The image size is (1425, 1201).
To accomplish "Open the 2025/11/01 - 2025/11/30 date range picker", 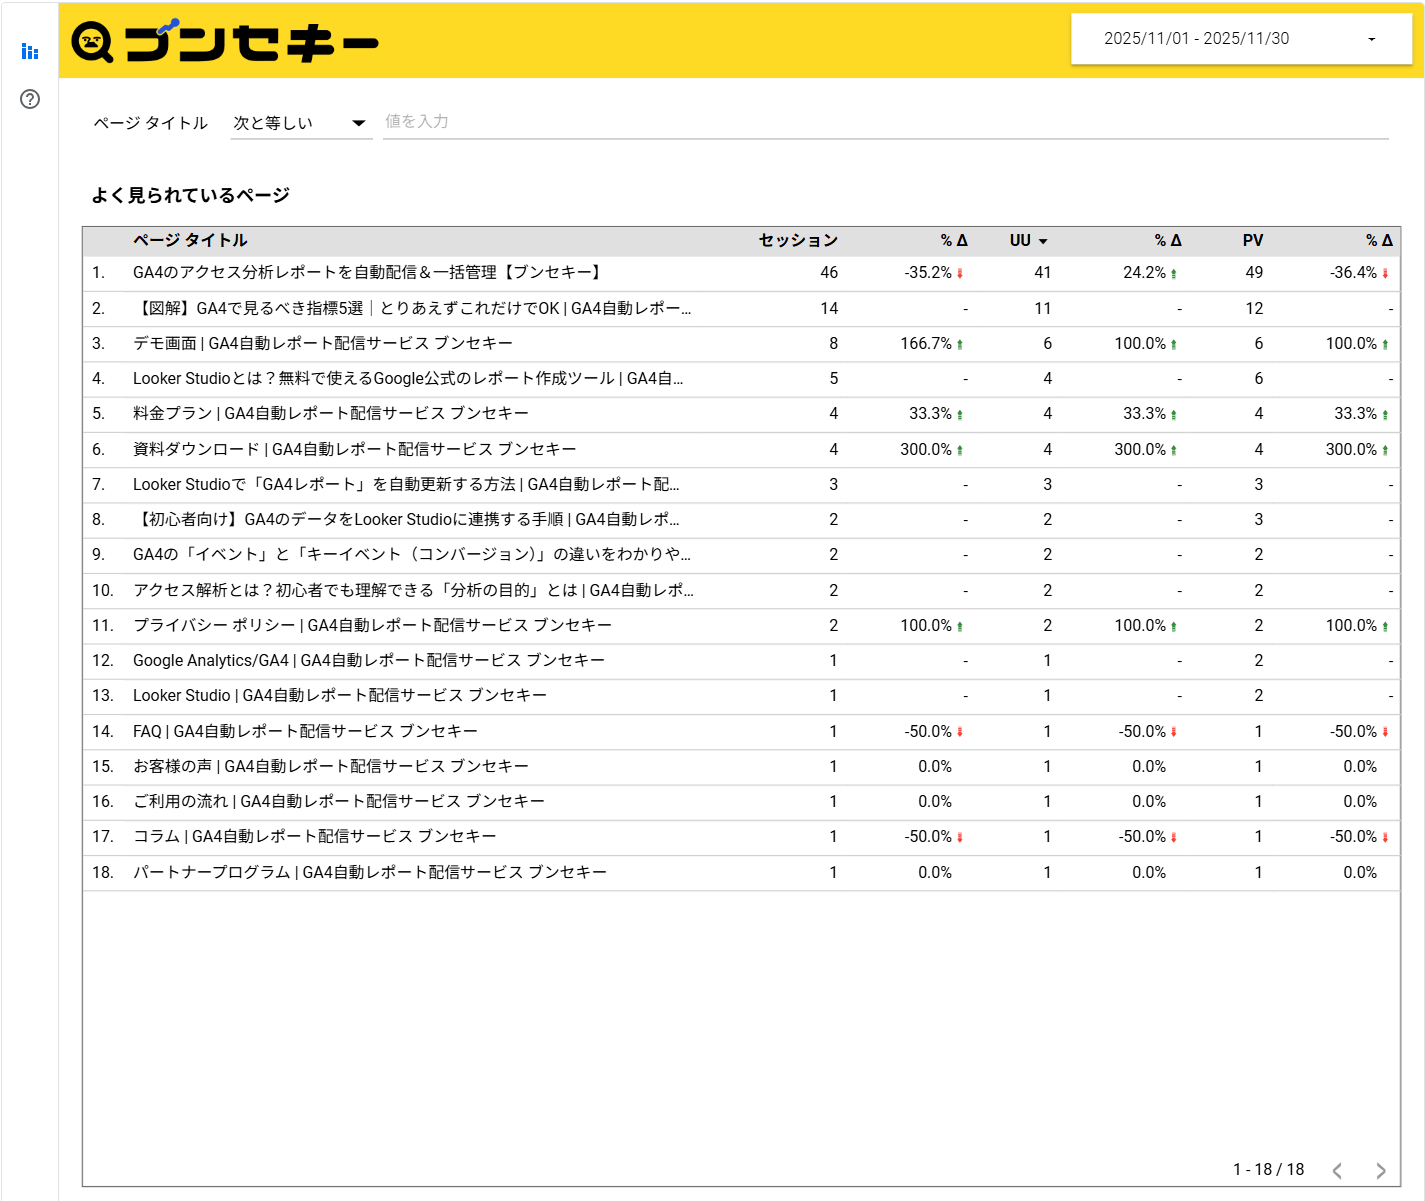I will click(1240, 39).
